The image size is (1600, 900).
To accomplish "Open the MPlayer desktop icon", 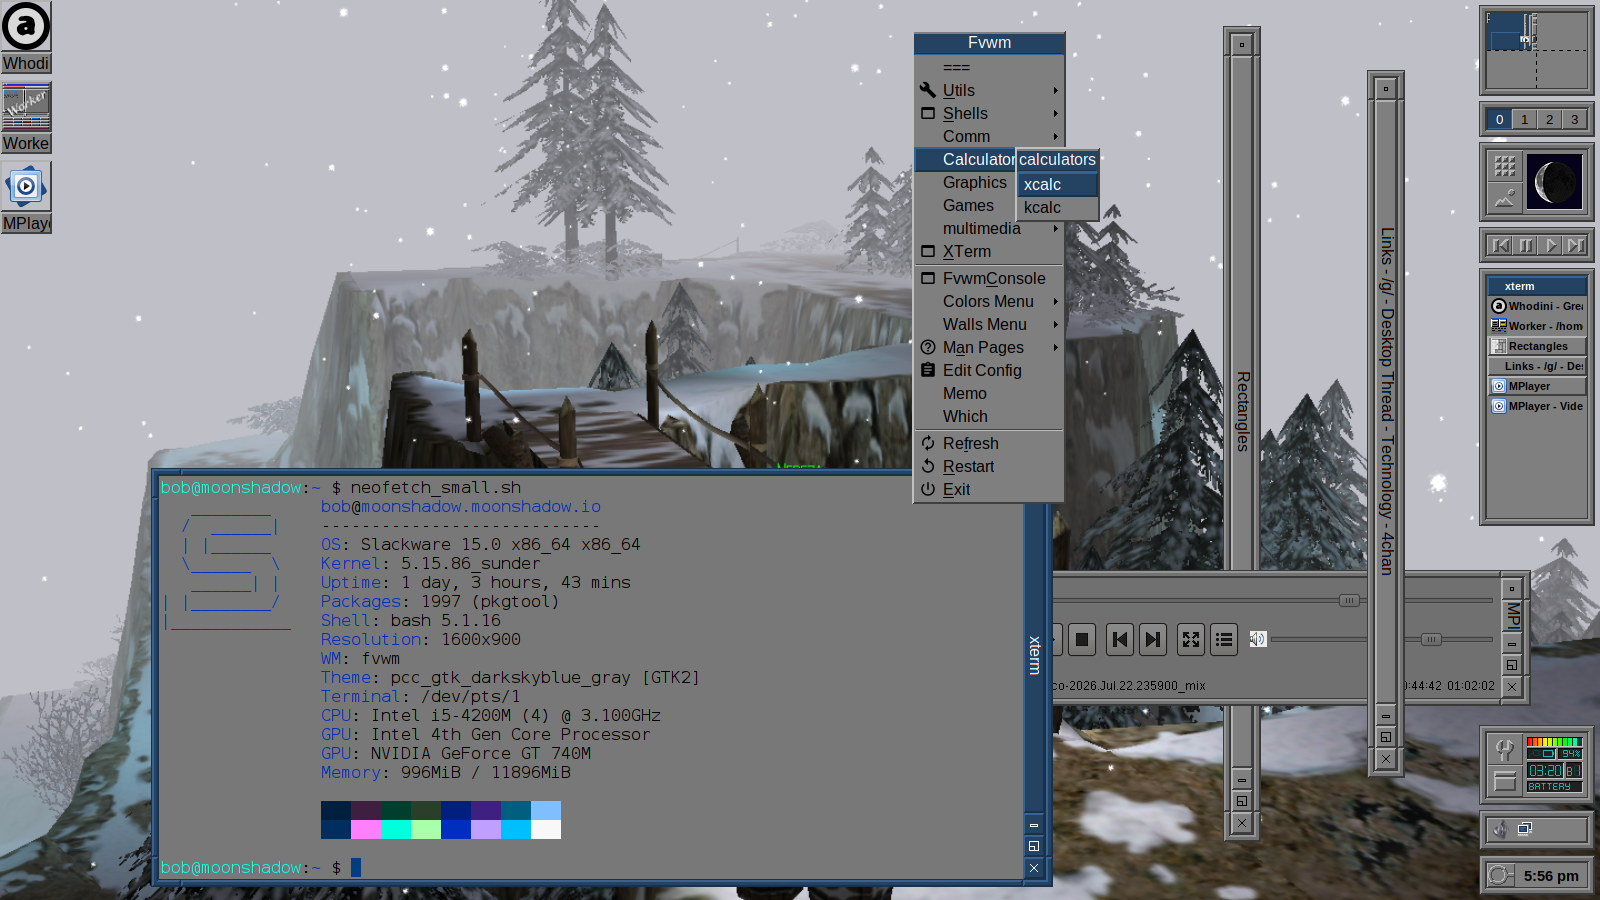I will pos(26,197).
